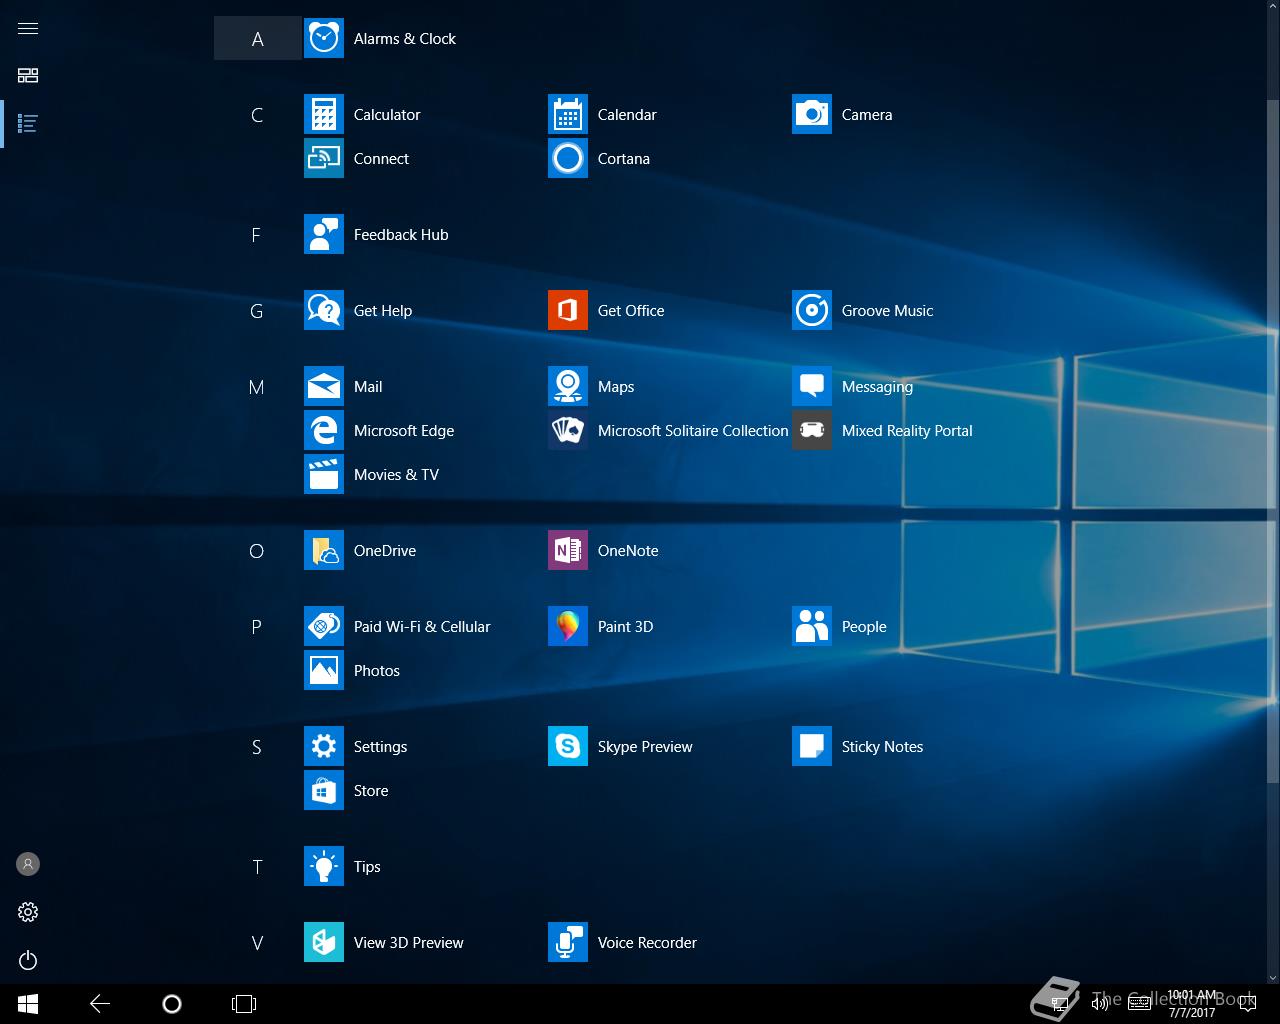Click the letter S group header
The height and width of the screenshot is (1024, 1280).
click(257, 747)
